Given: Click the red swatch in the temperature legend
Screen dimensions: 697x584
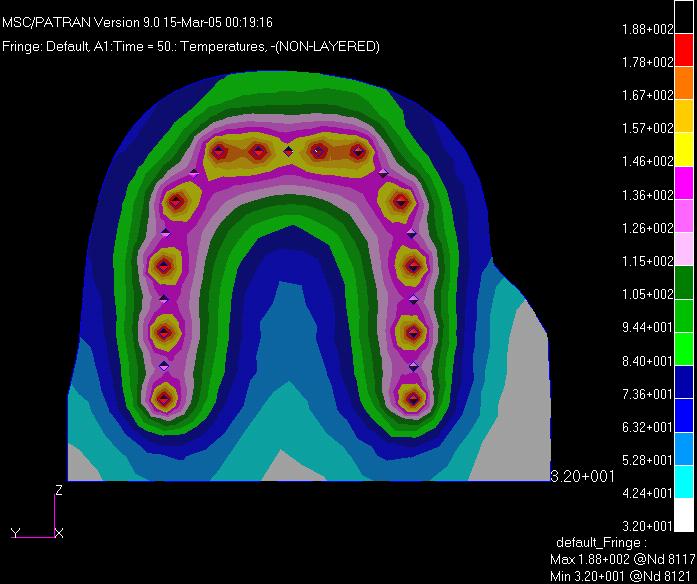Looking at the screenshot, I should 684,46.
